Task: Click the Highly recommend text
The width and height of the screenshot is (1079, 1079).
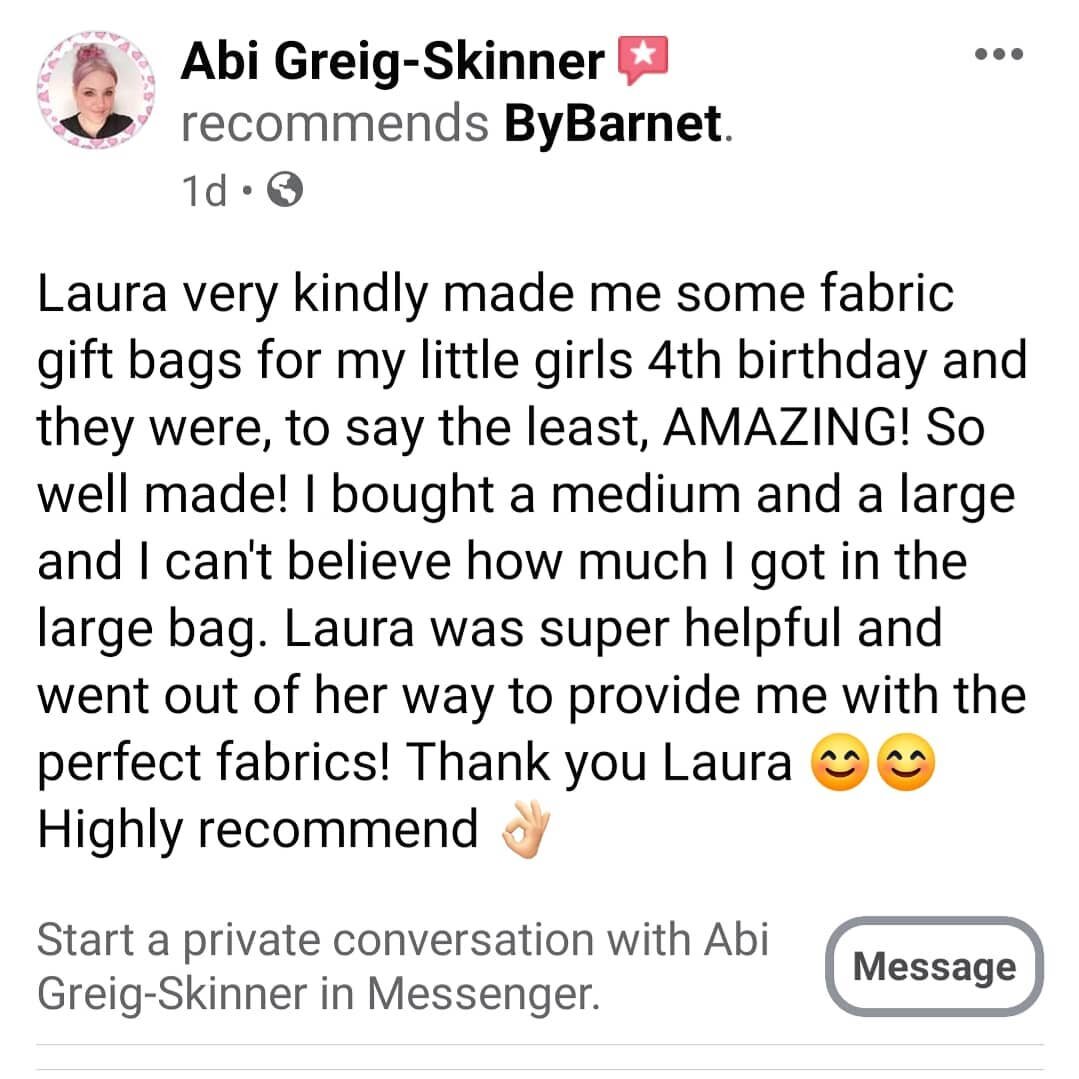Action: 257,829
